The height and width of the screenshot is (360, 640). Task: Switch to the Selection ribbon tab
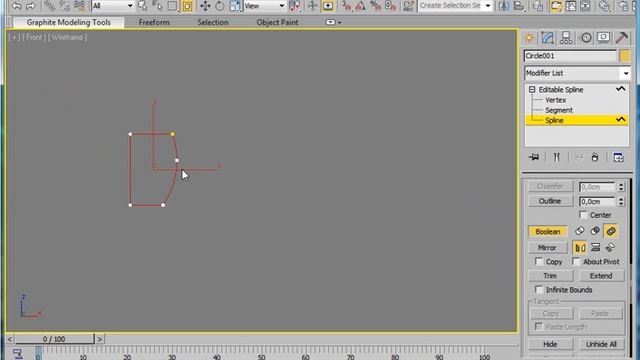213,22
